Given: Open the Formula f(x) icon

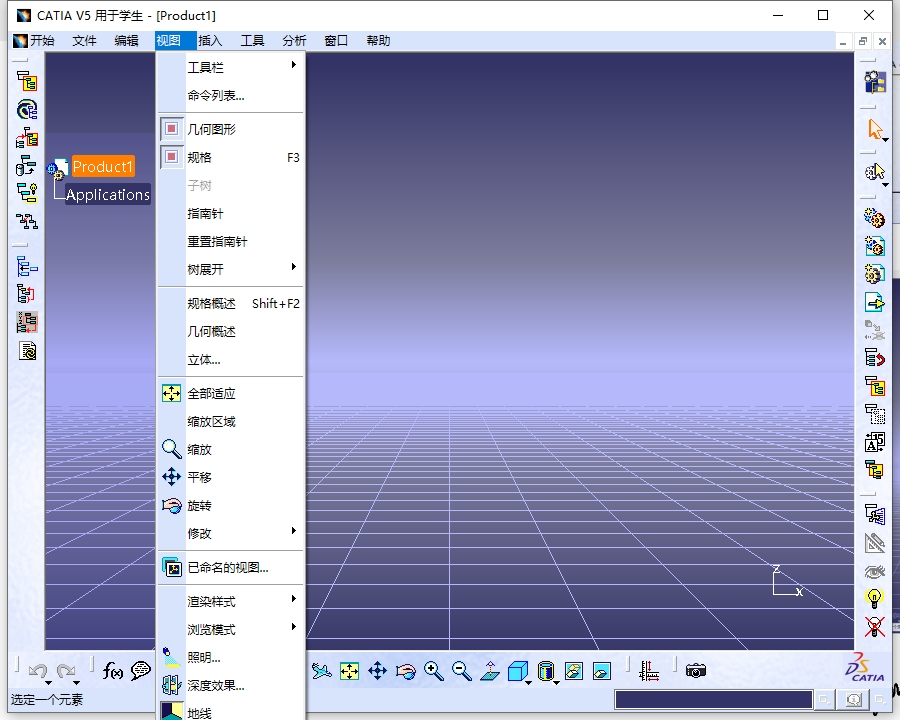Looking at the screenshot, I should pyautogui.click(x=112, y=670).
